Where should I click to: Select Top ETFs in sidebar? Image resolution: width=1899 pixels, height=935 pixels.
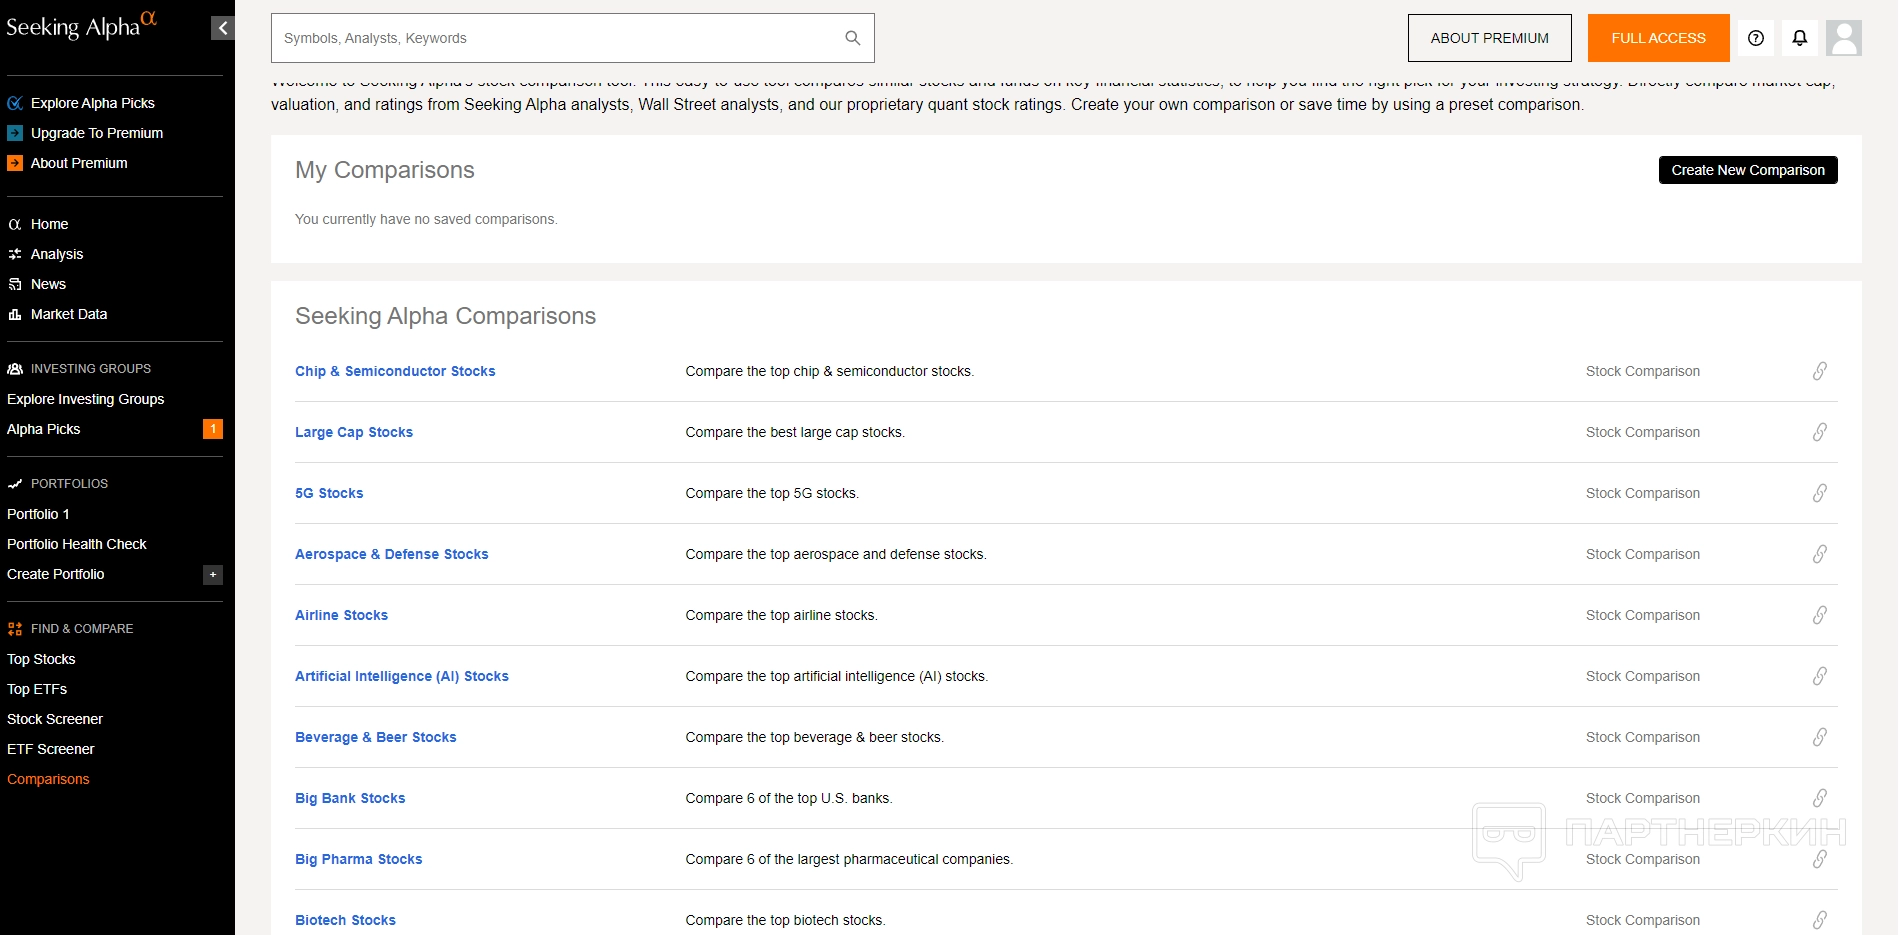[37, 689]
